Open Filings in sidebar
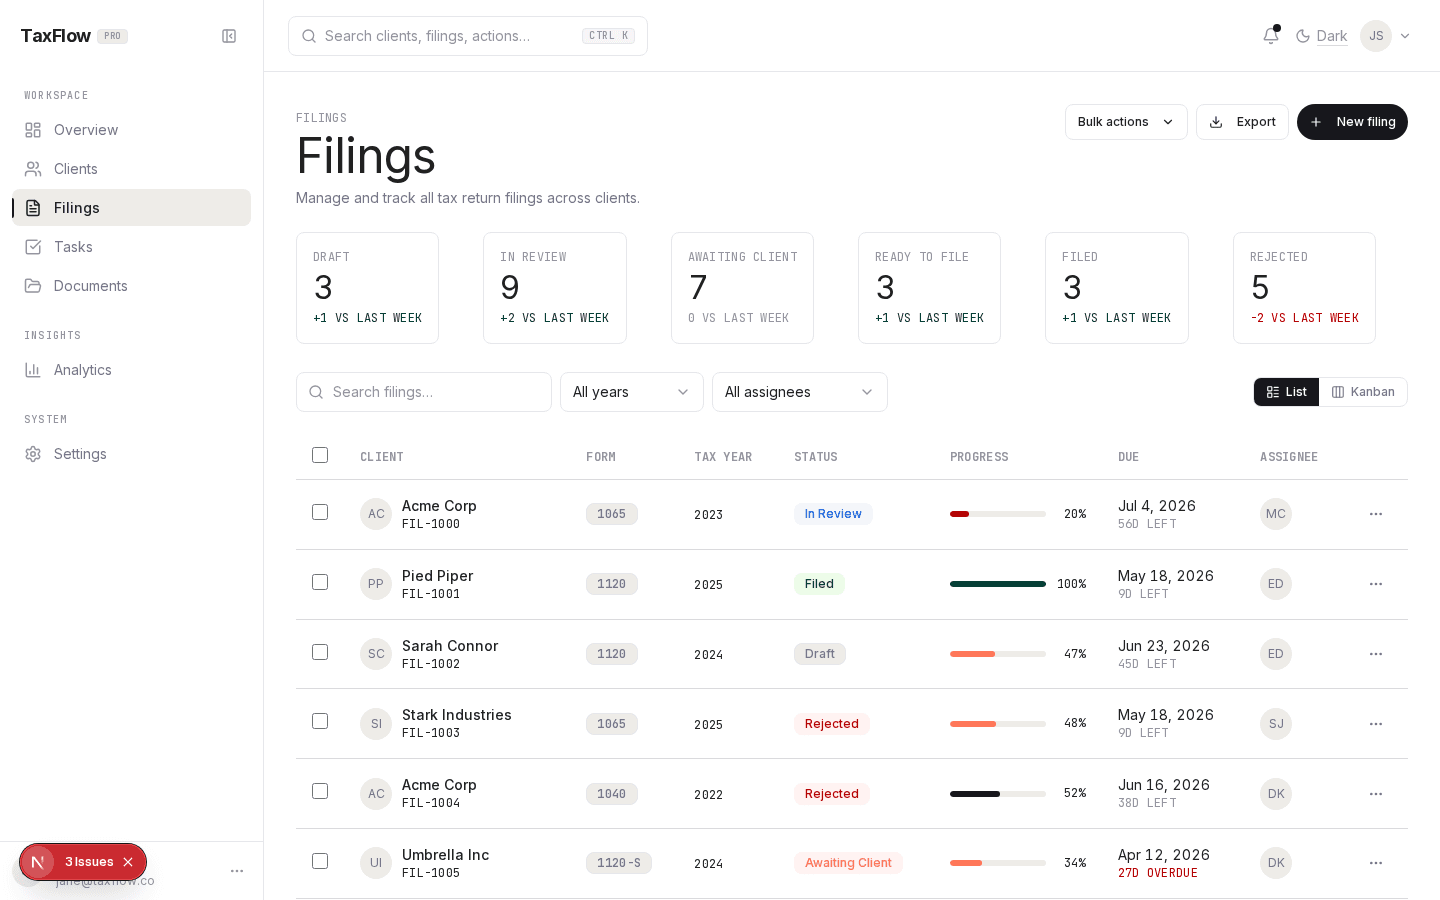This screenshot has width=1440, height=900. 131,208
